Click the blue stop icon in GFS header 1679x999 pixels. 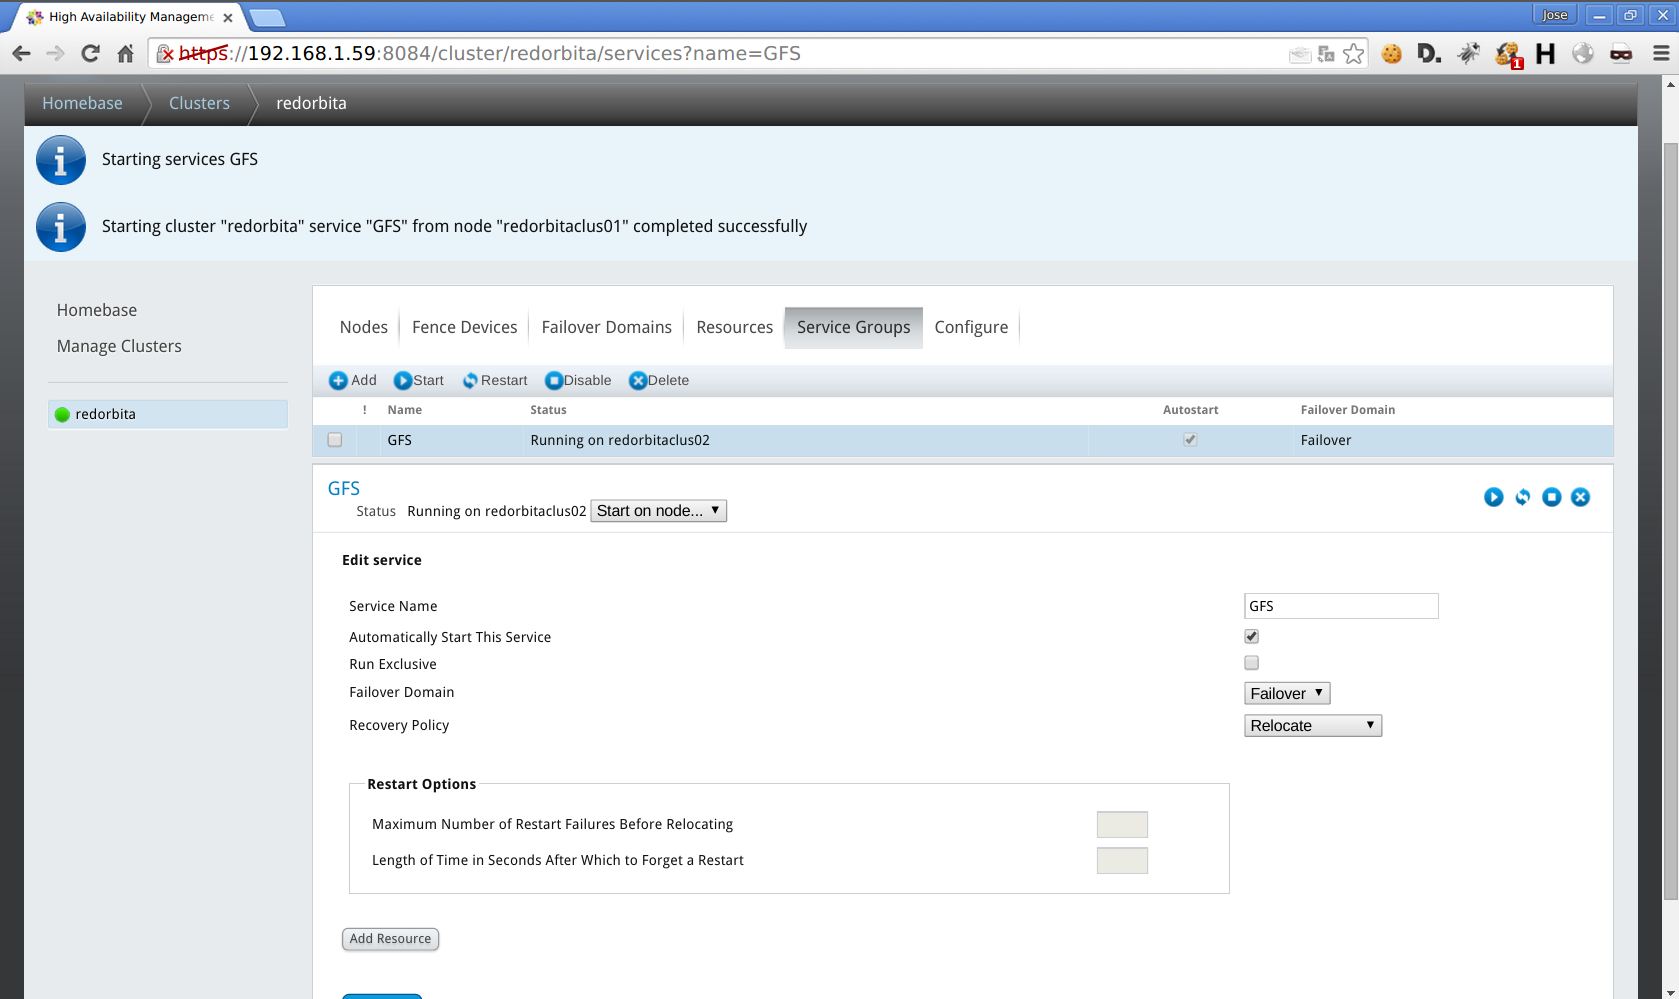click(1551, 497)
